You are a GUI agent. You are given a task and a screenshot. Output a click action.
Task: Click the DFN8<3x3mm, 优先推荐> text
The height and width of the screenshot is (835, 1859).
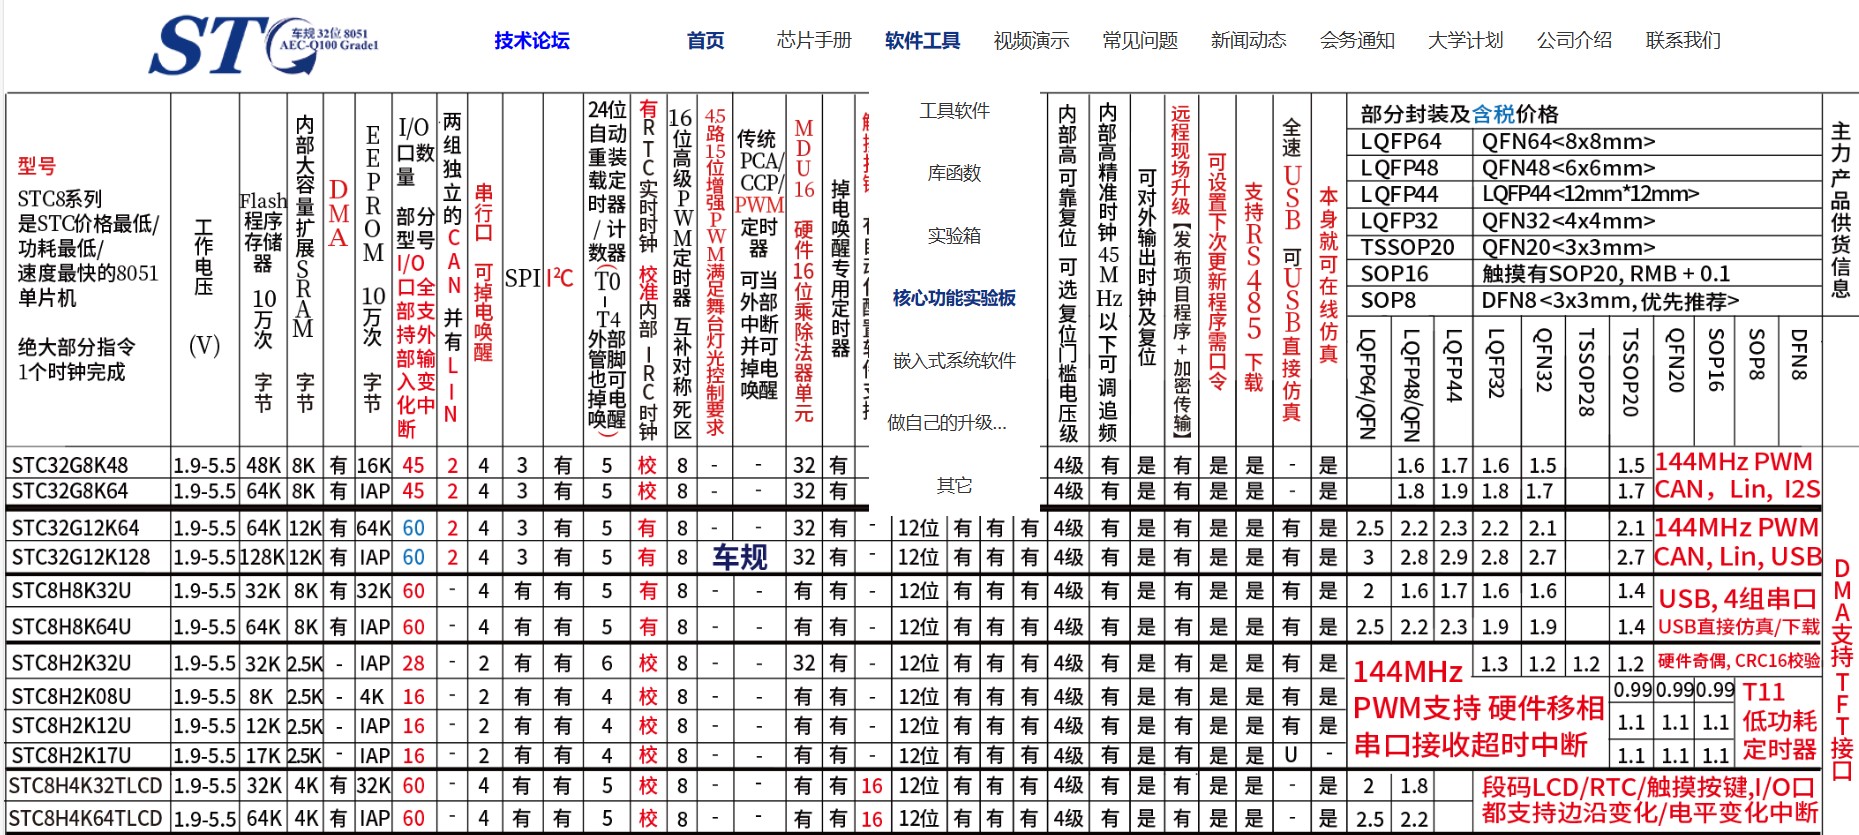pos(1611,300)
